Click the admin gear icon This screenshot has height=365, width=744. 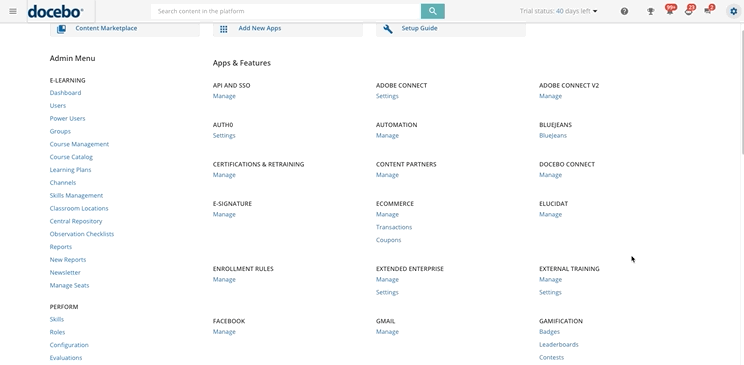[x=734, y=11]
